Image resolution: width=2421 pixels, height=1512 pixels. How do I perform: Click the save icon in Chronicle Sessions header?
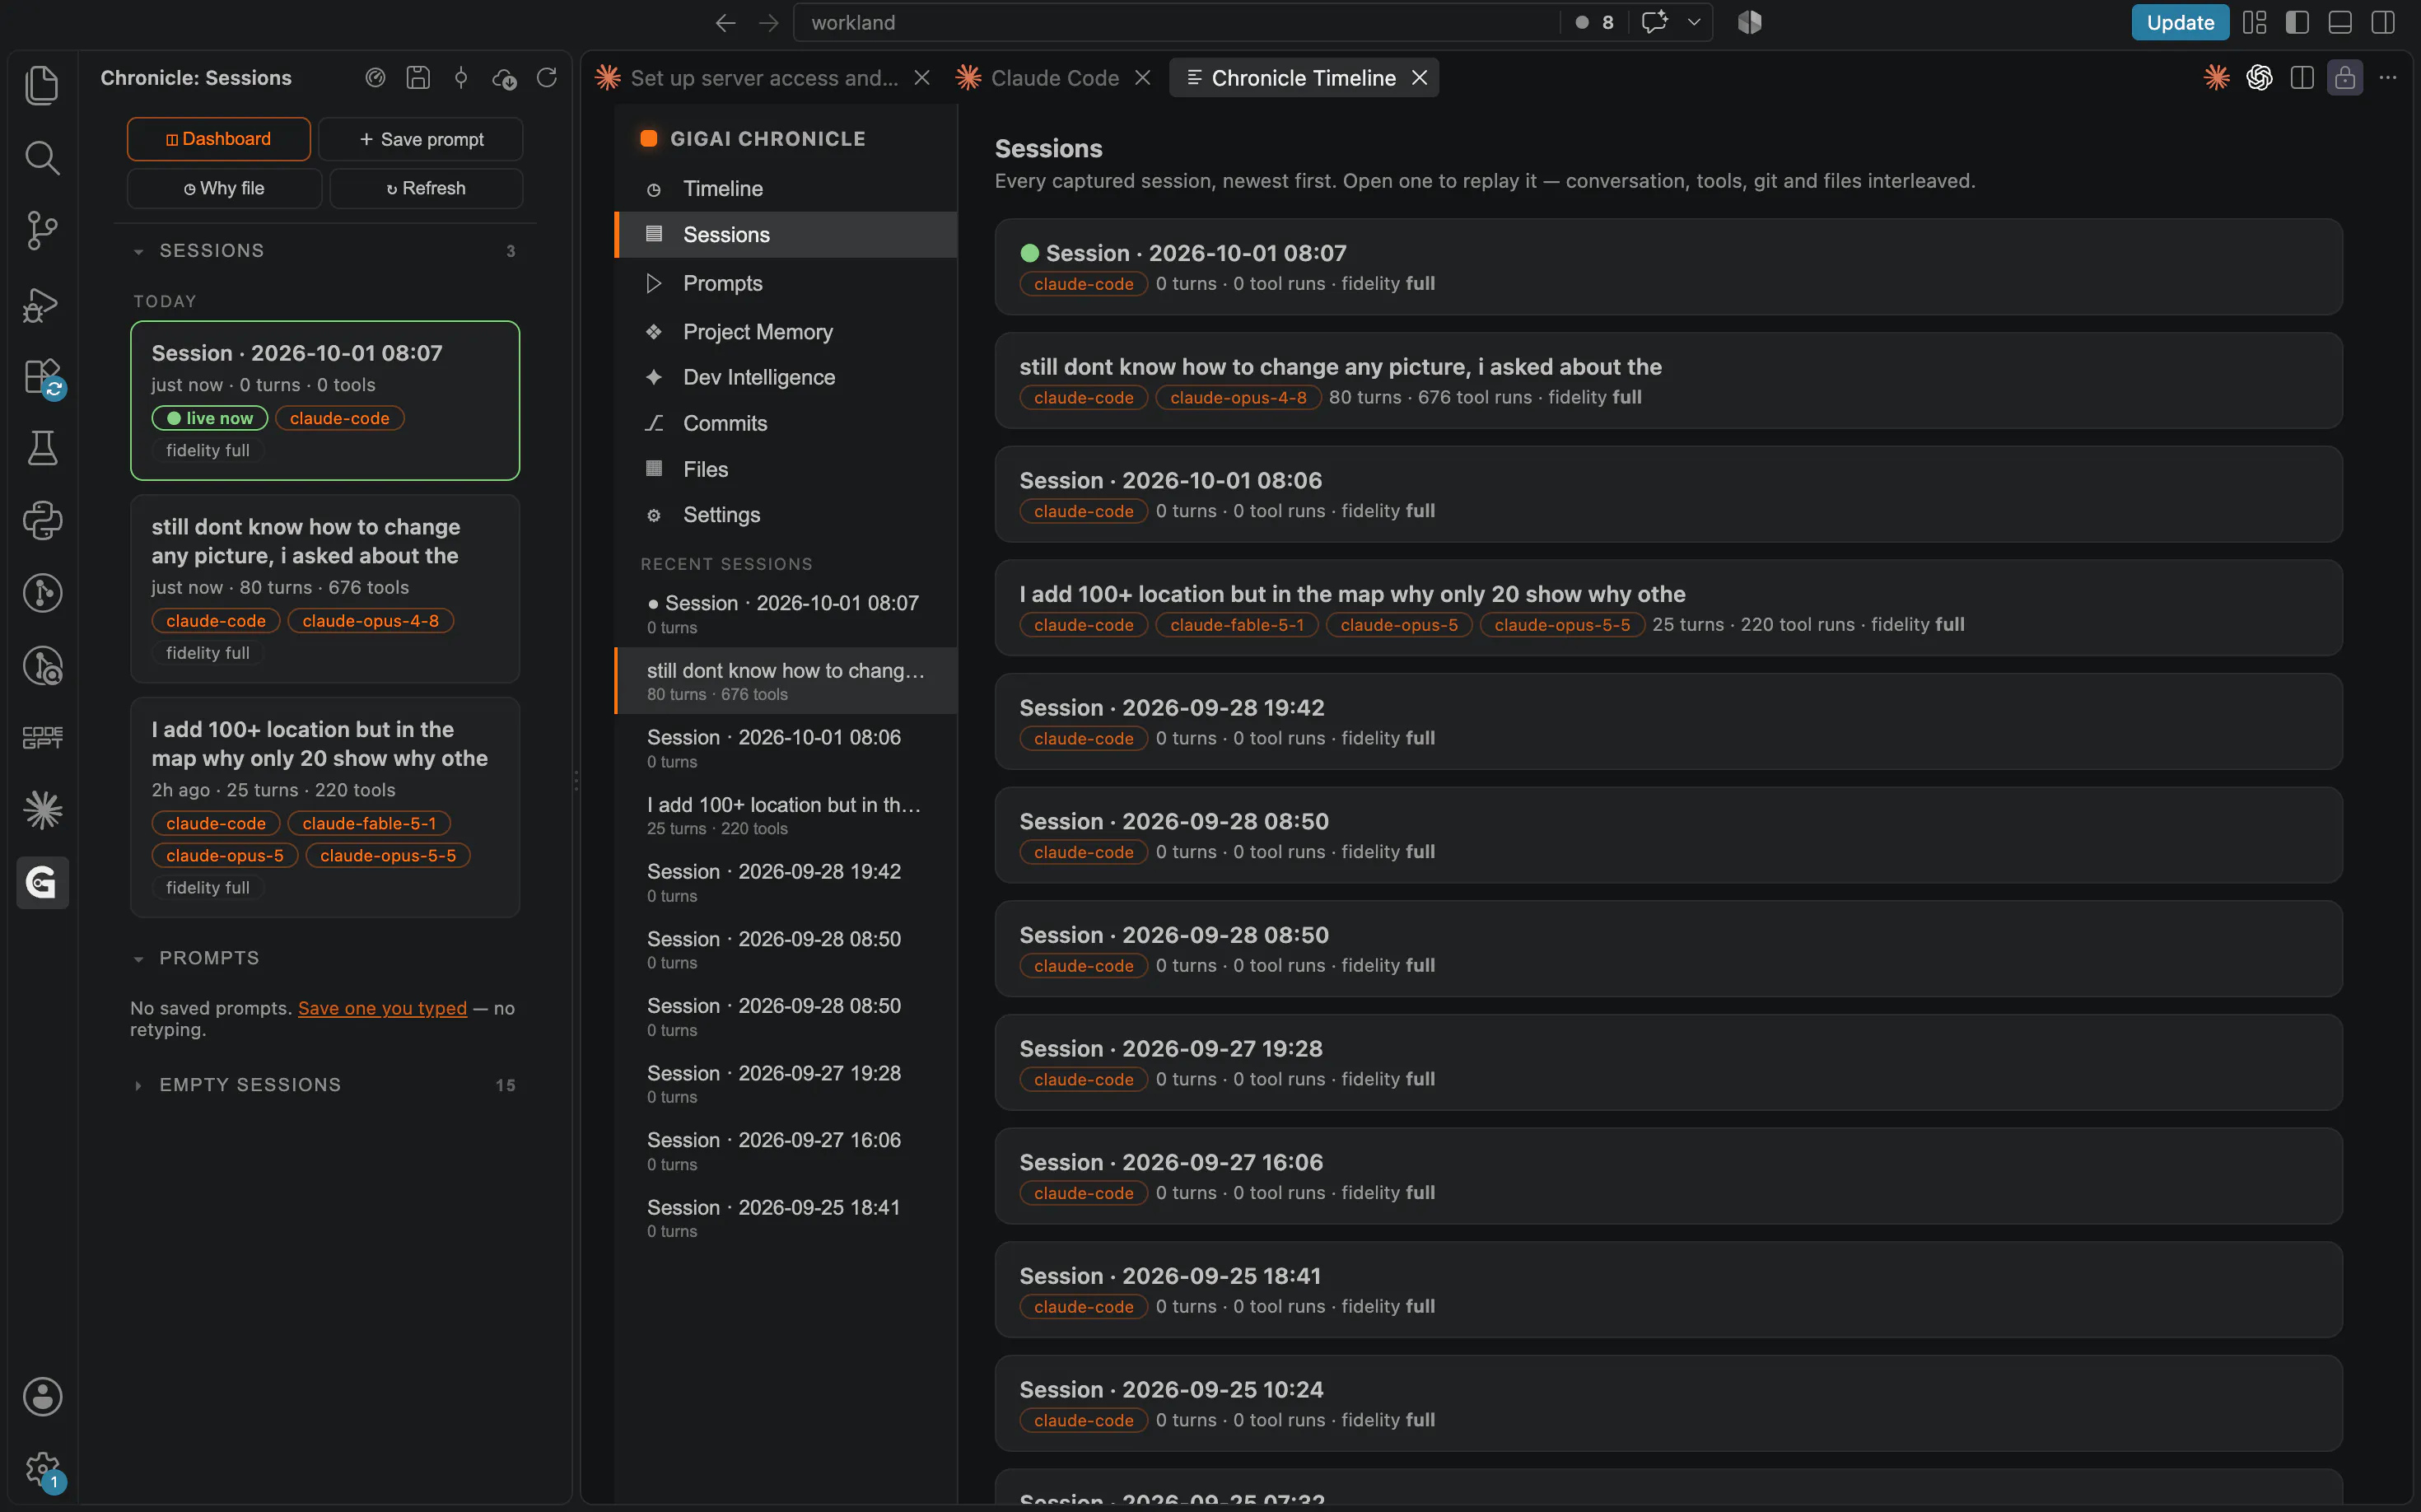418,78
